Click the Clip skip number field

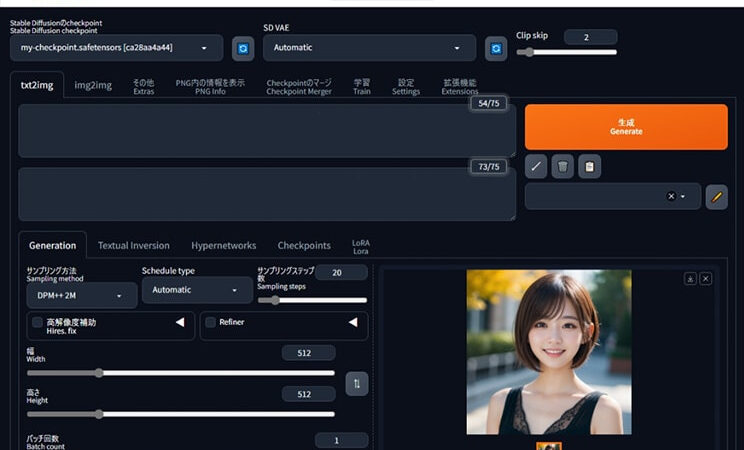[x=591, y=37]
